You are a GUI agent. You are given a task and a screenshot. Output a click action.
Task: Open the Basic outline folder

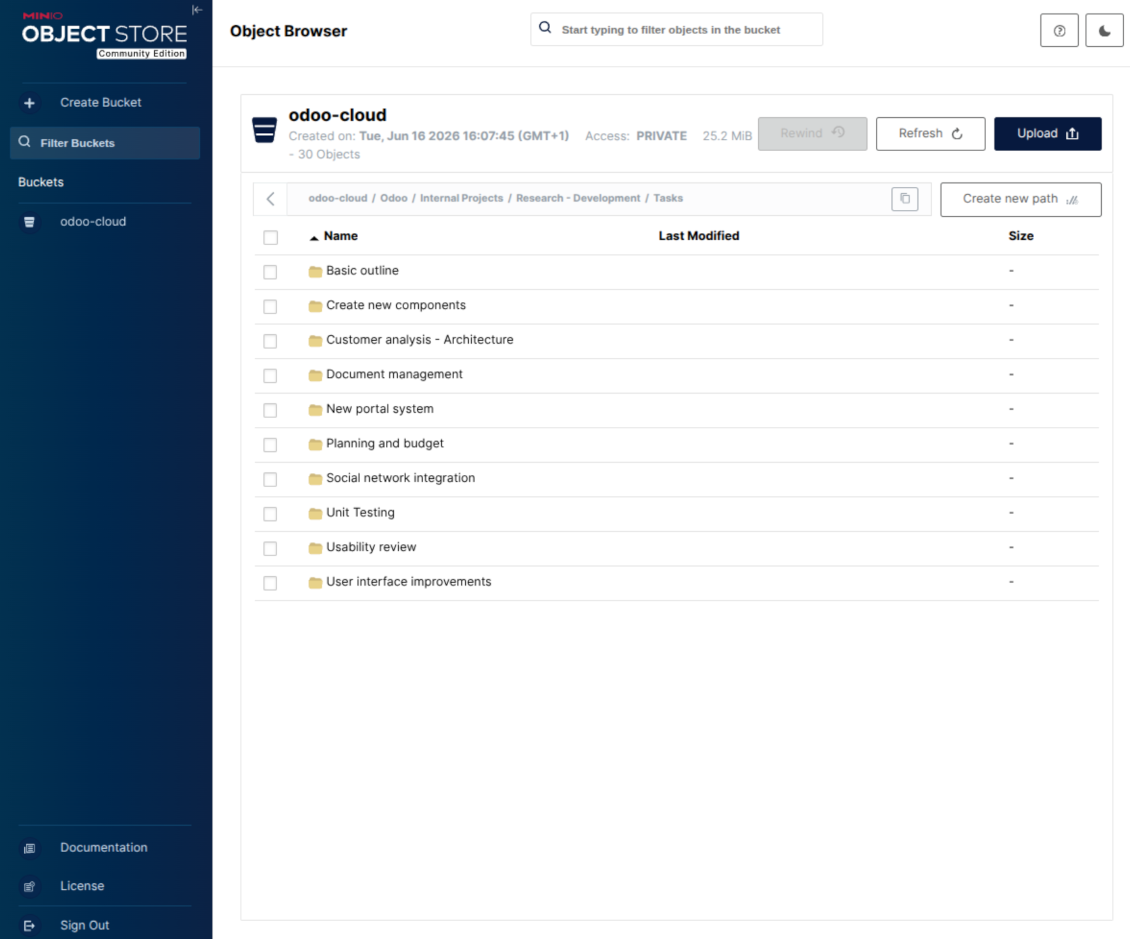coord(362,271)
